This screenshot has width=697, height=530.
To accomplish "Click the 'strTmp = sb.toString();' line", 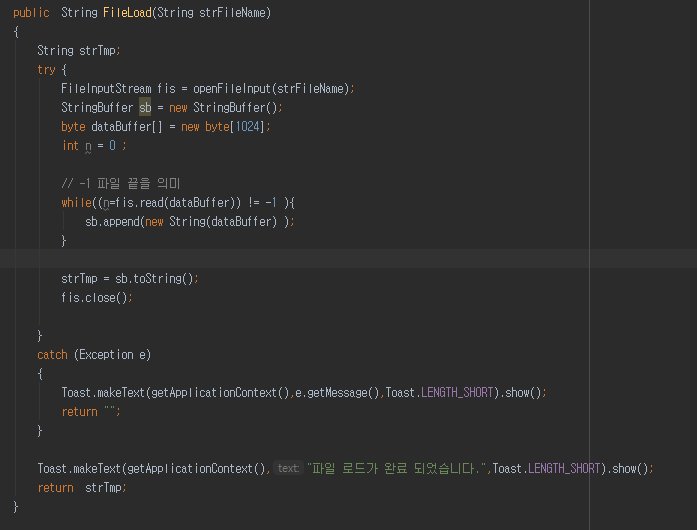I will click(130, 279).
